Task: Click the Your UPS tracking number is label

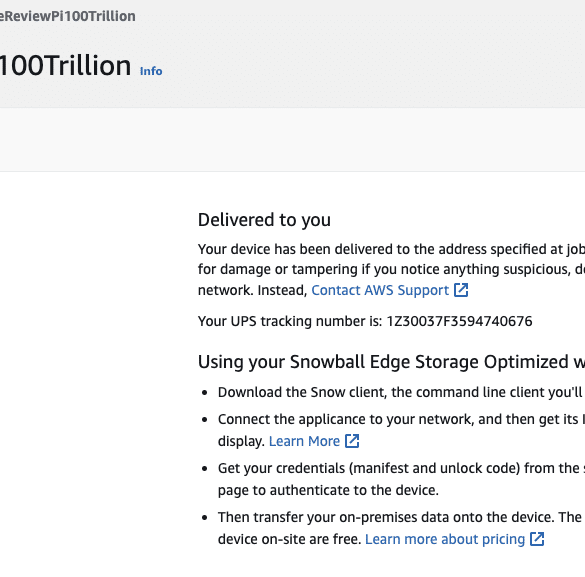Action: [290, 321]
